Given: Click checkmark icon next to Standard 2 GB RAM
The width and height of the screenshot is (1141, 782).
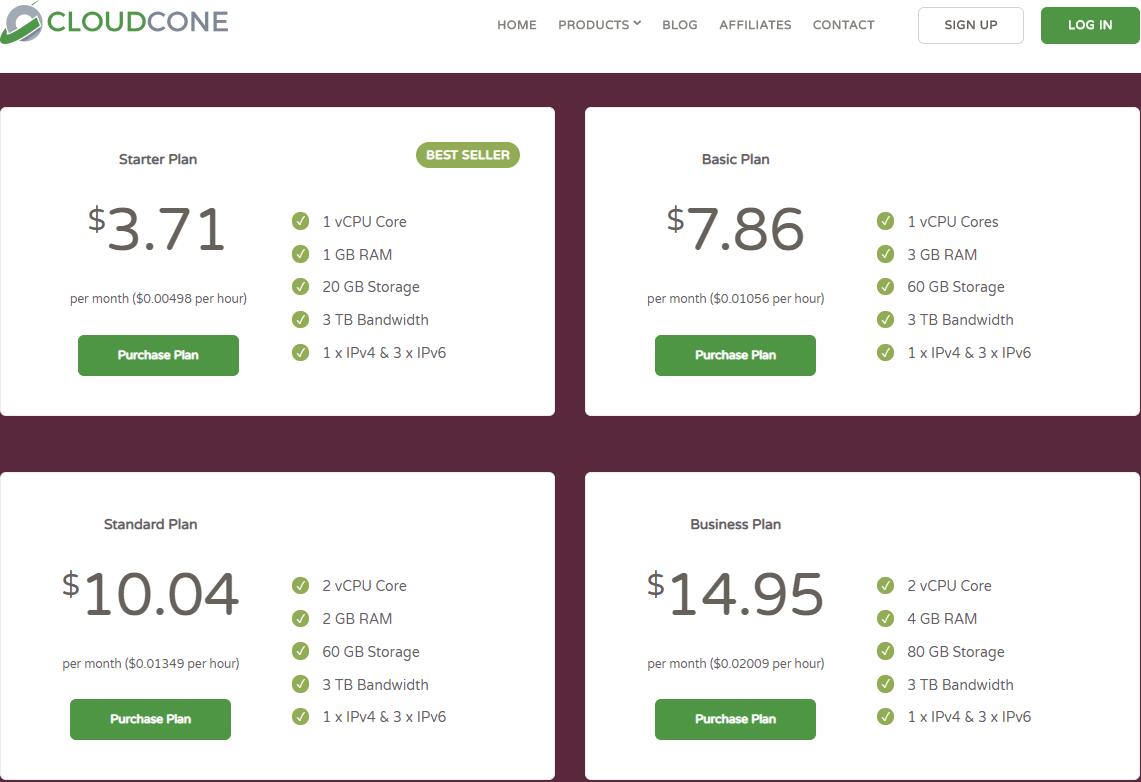Looking at the screenshot, I should click(x=300, y=619).
